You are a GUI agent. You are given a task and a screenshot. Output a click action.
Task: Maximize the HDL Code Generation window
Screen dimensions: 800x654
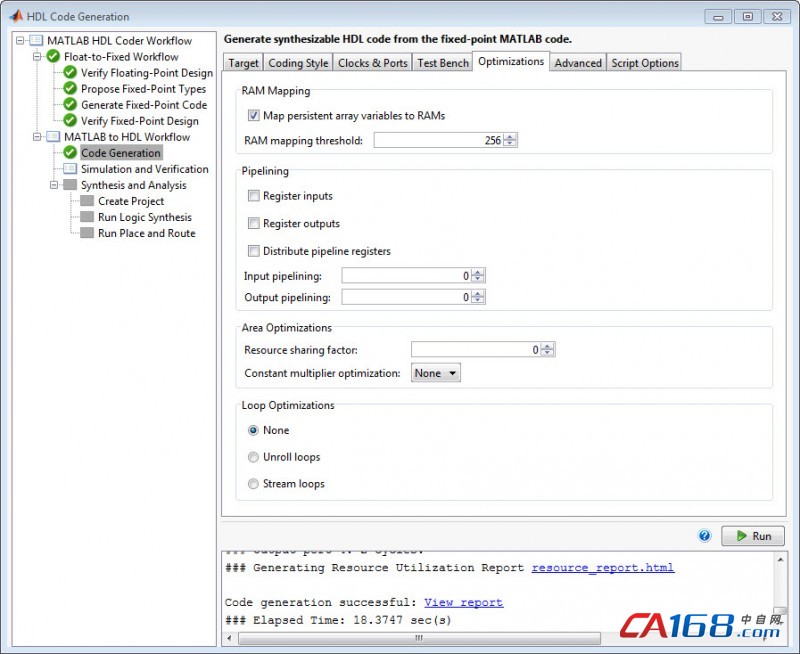pyautogui.click(x=748, y=17)
